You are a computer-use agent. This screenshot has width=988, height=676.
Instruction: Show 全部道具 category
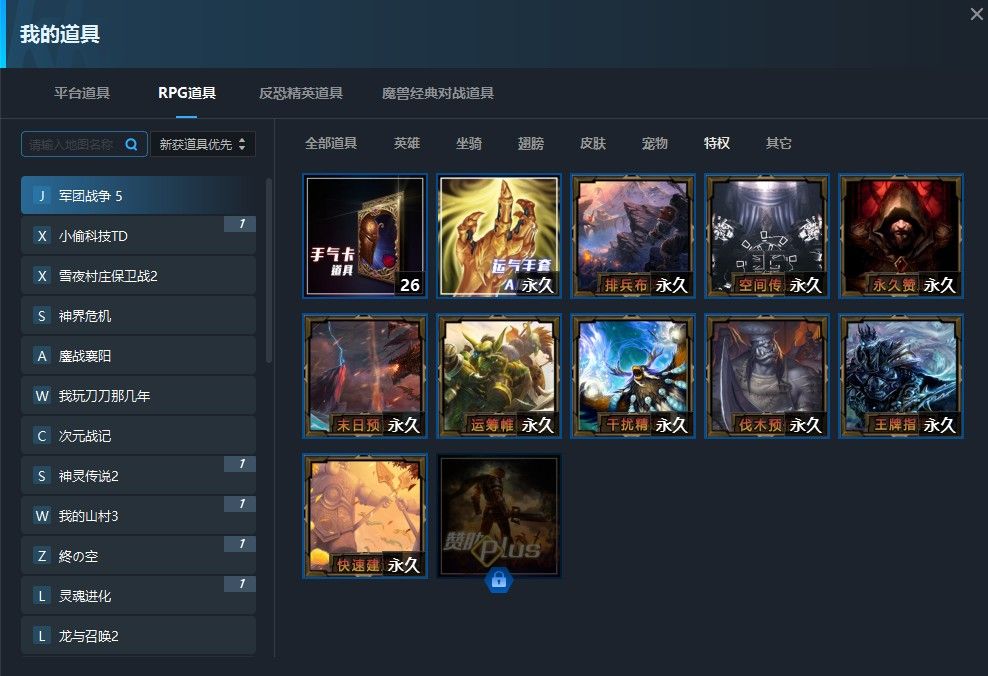coord(331,143)
